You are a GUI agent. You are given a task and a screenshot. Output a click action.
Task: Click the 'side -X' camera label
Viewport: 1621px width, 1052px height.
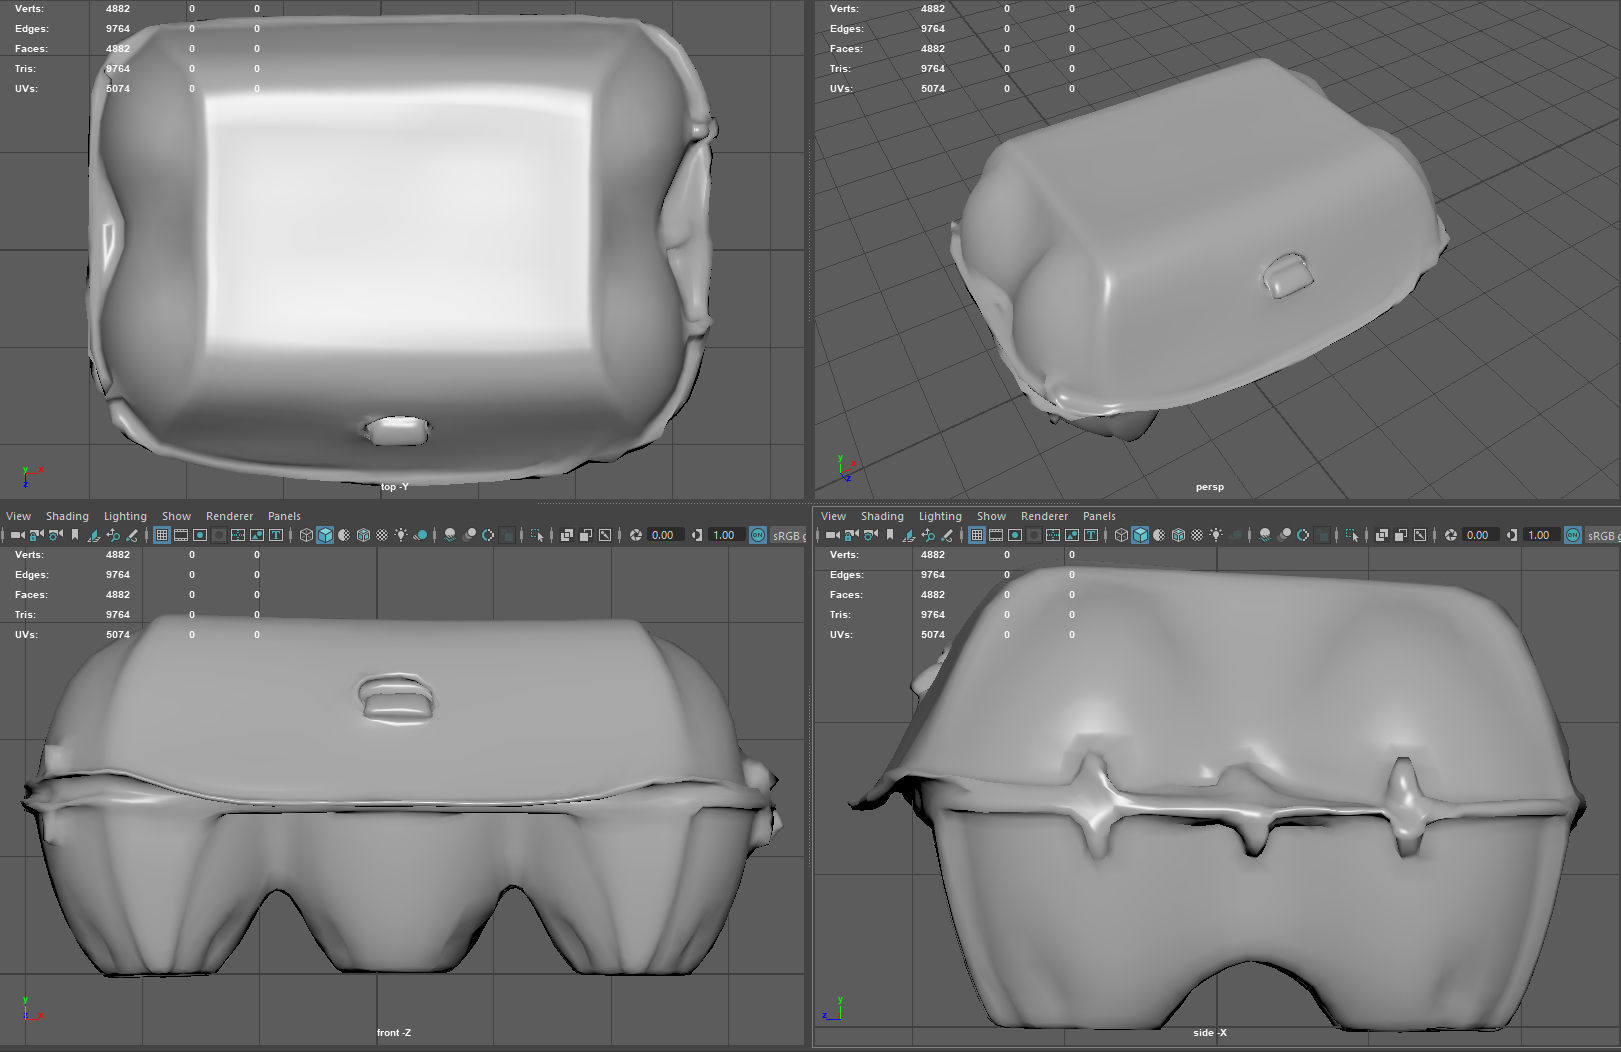click(1209, 1033)
